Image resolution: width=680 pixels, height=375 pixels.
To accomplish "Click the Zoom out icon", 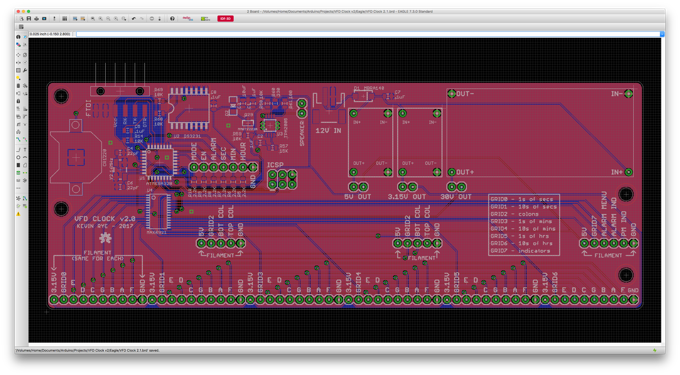I will pyautogui.click(x=108, y=19).
